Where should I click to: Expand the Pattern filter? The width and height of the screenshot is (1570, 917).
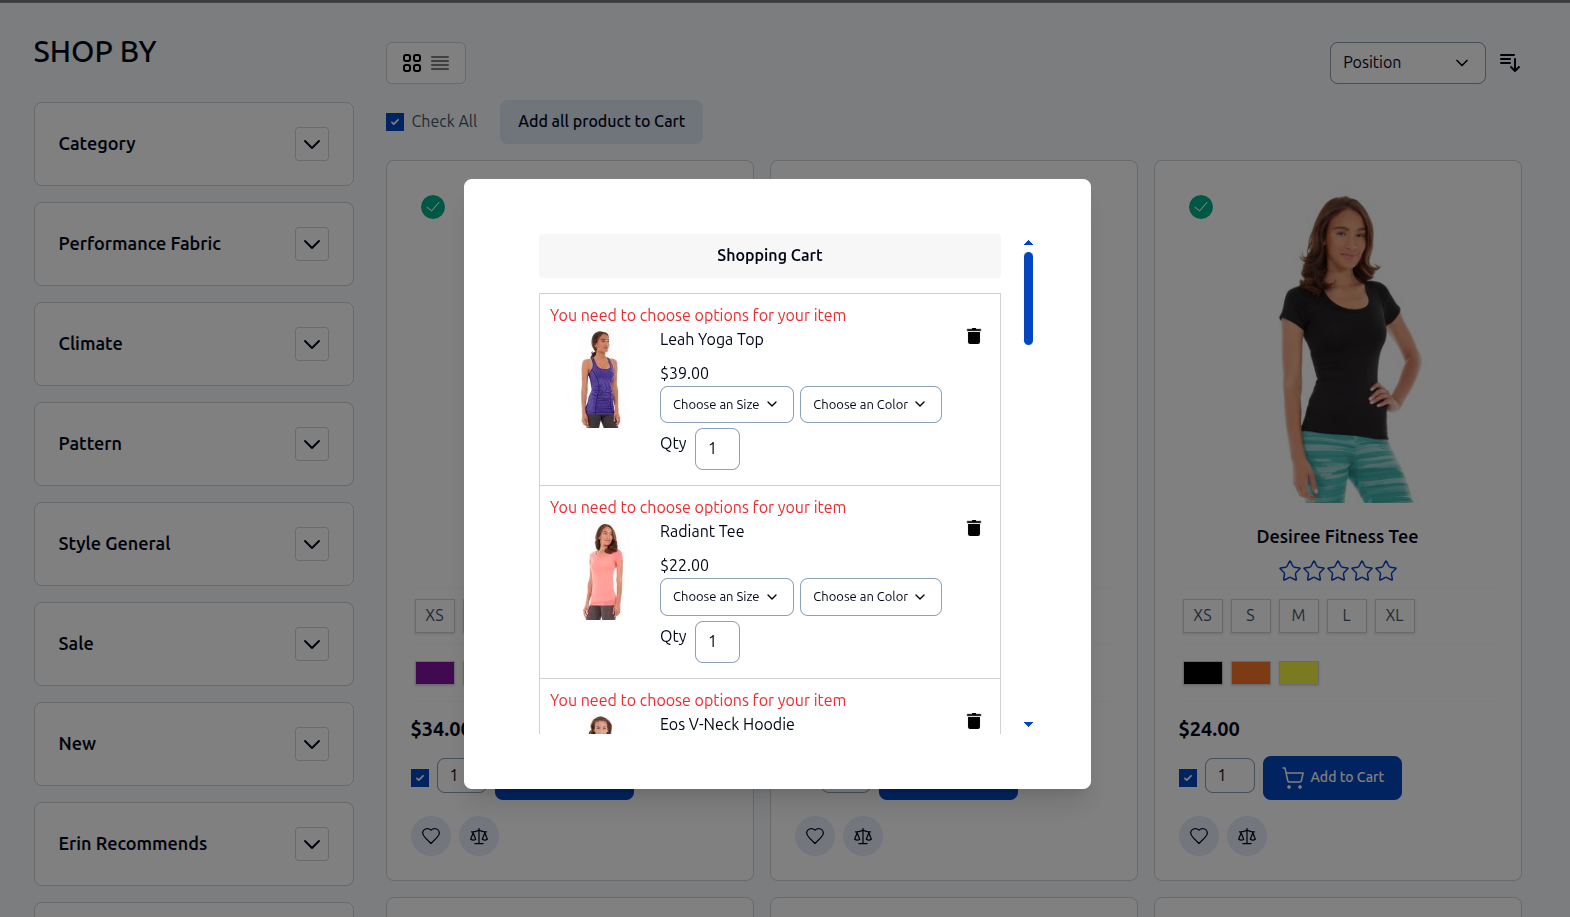[312, 444]
